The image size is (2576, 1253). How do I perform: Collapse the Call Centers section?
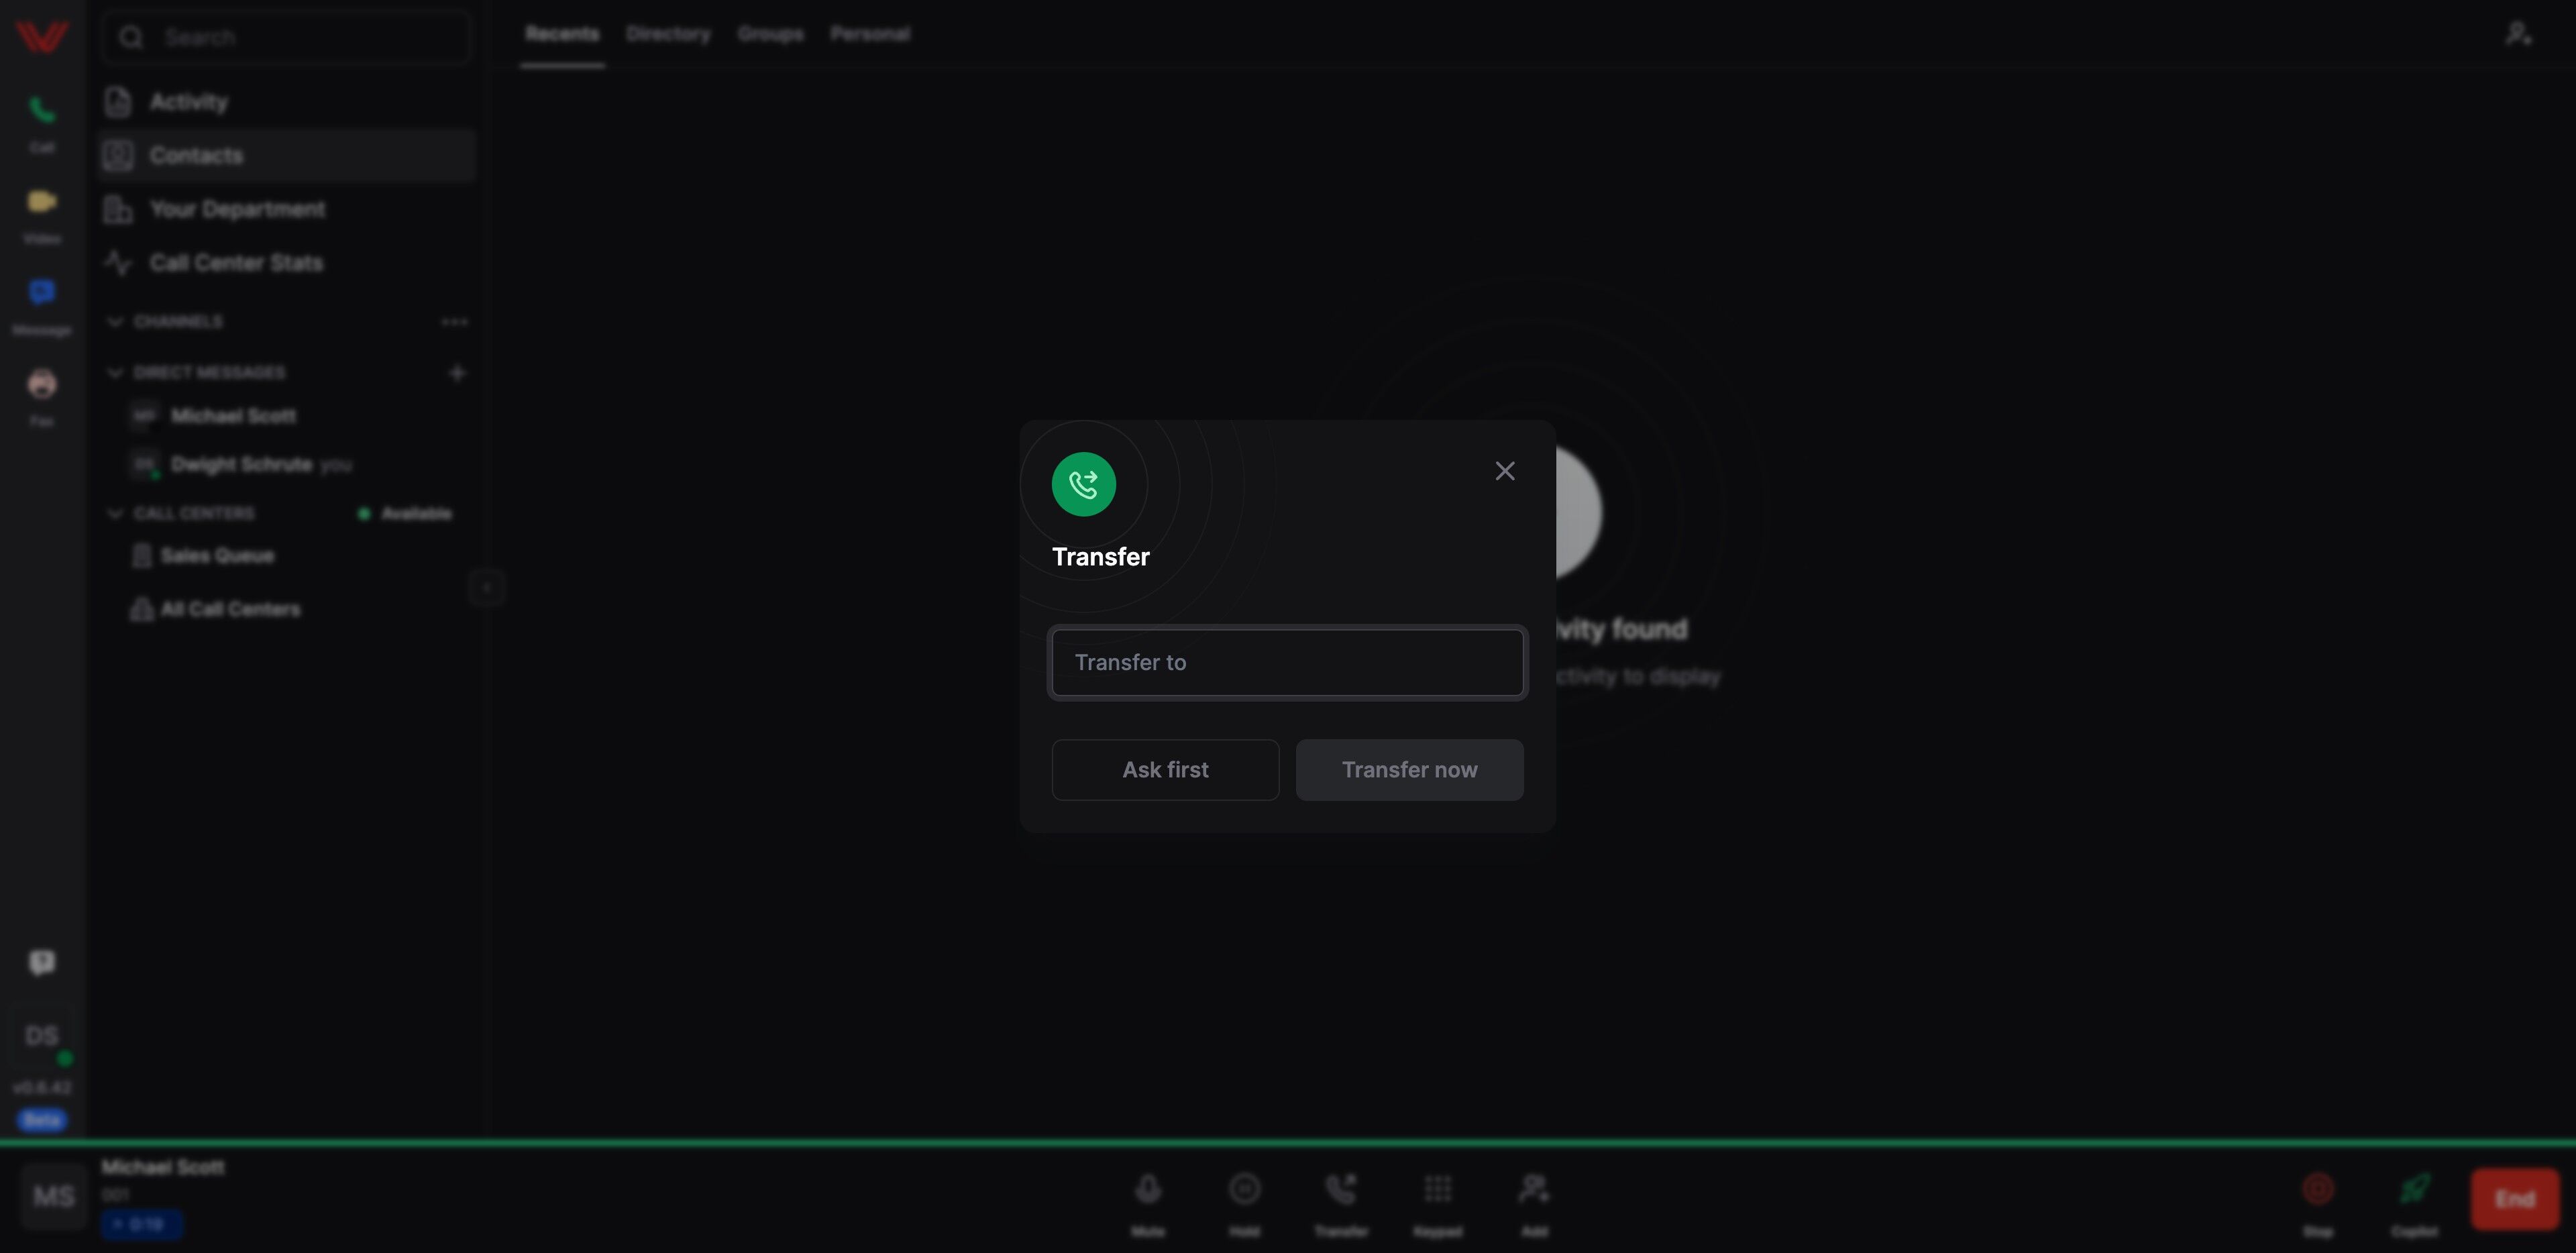(115, 514)
